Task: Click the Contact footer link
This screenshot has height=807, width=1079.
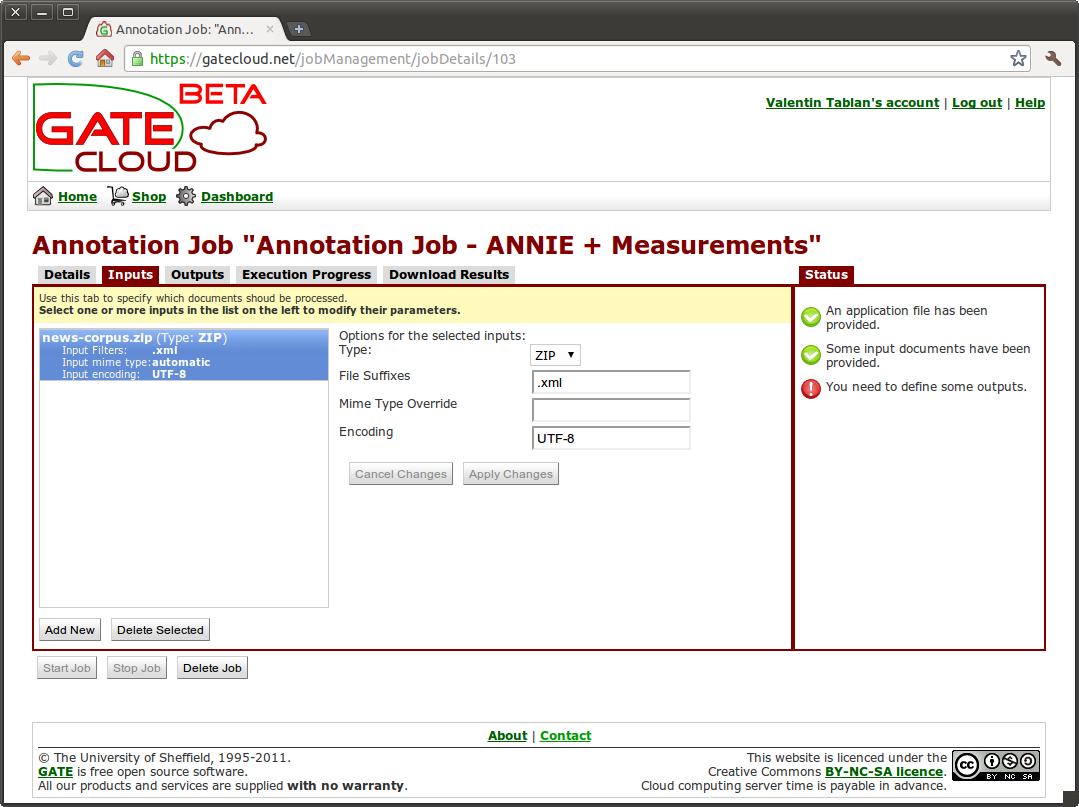Action: pyautogui.click(x=566, y=735)
